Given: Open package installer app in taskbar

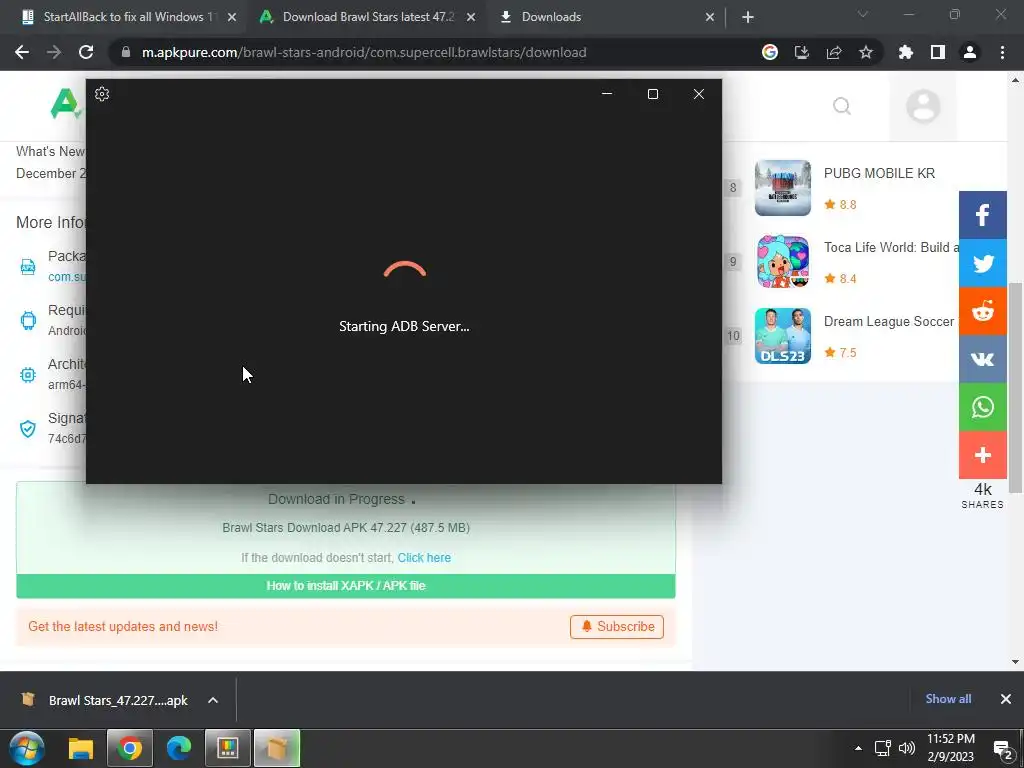Looking at the screenshot, I should (276, 748).
